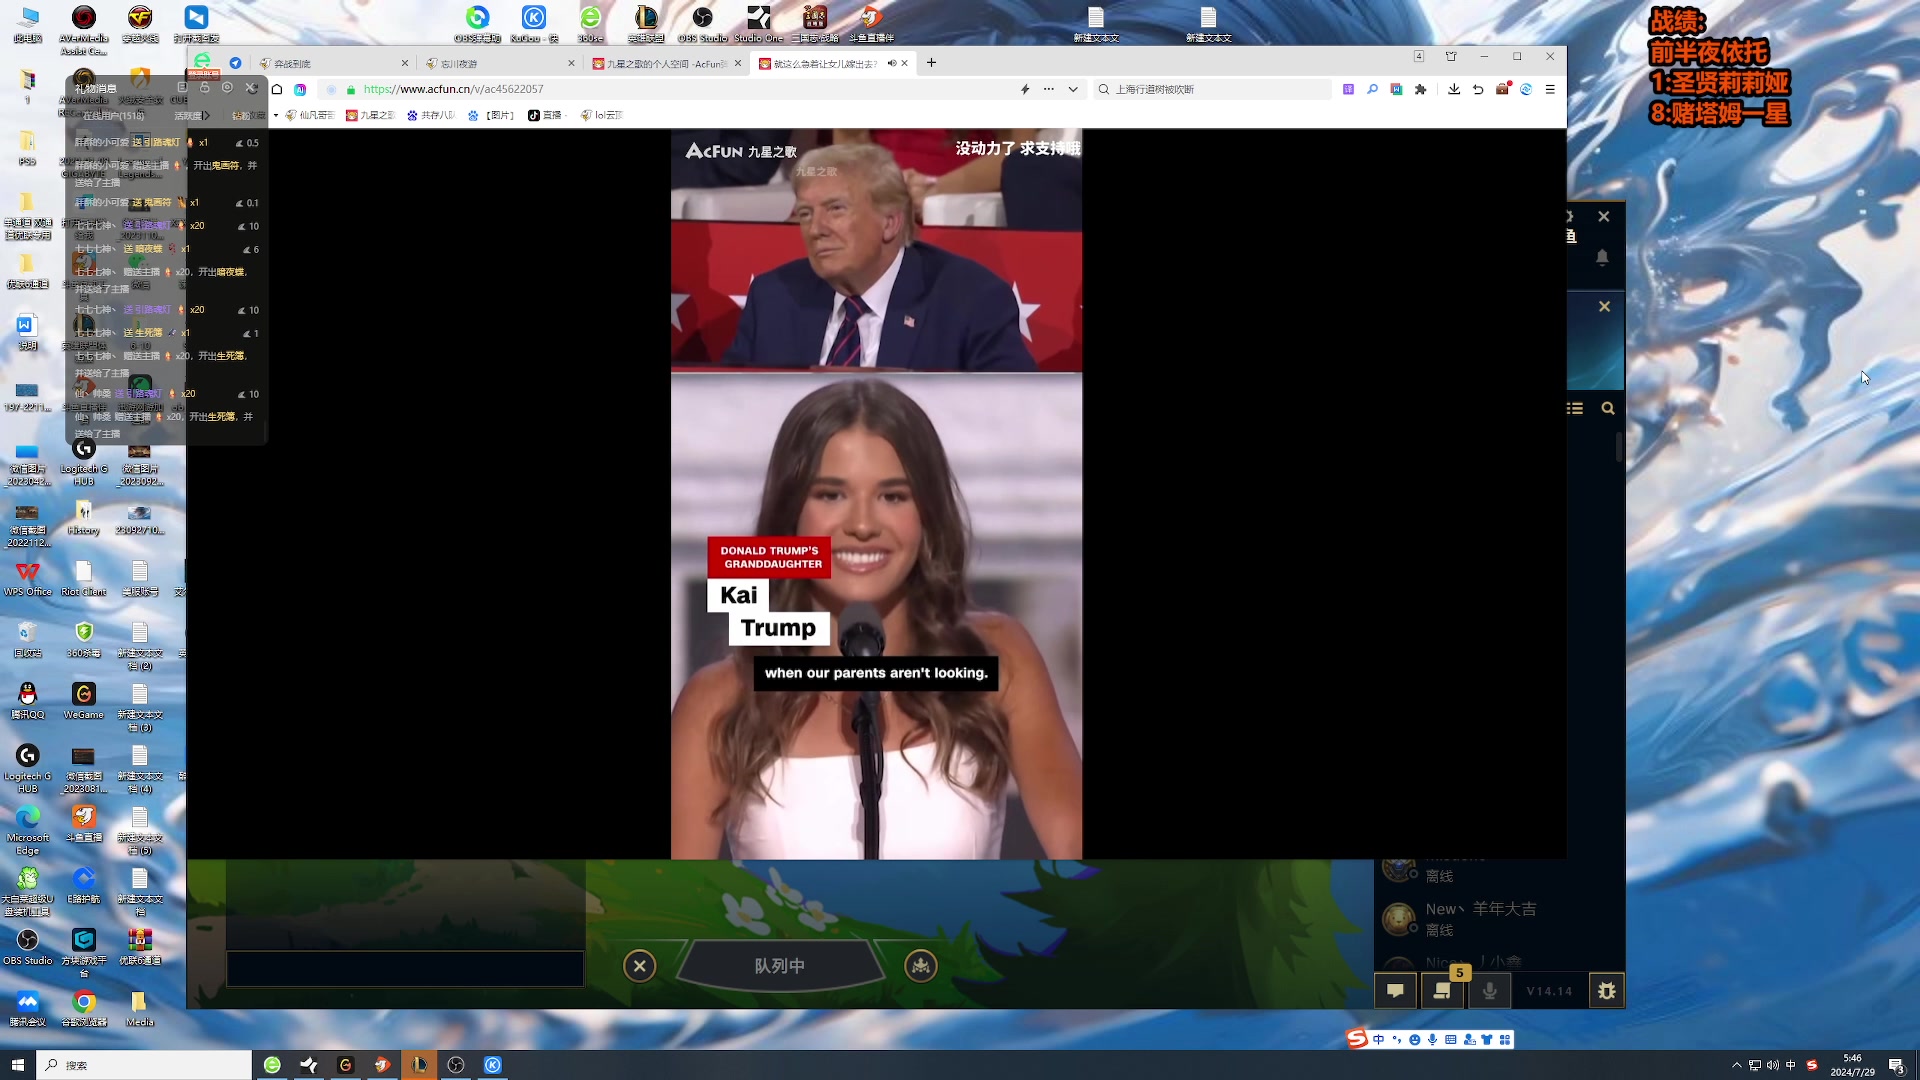
Task: Cancel the queue with X button
Action: 640,966
